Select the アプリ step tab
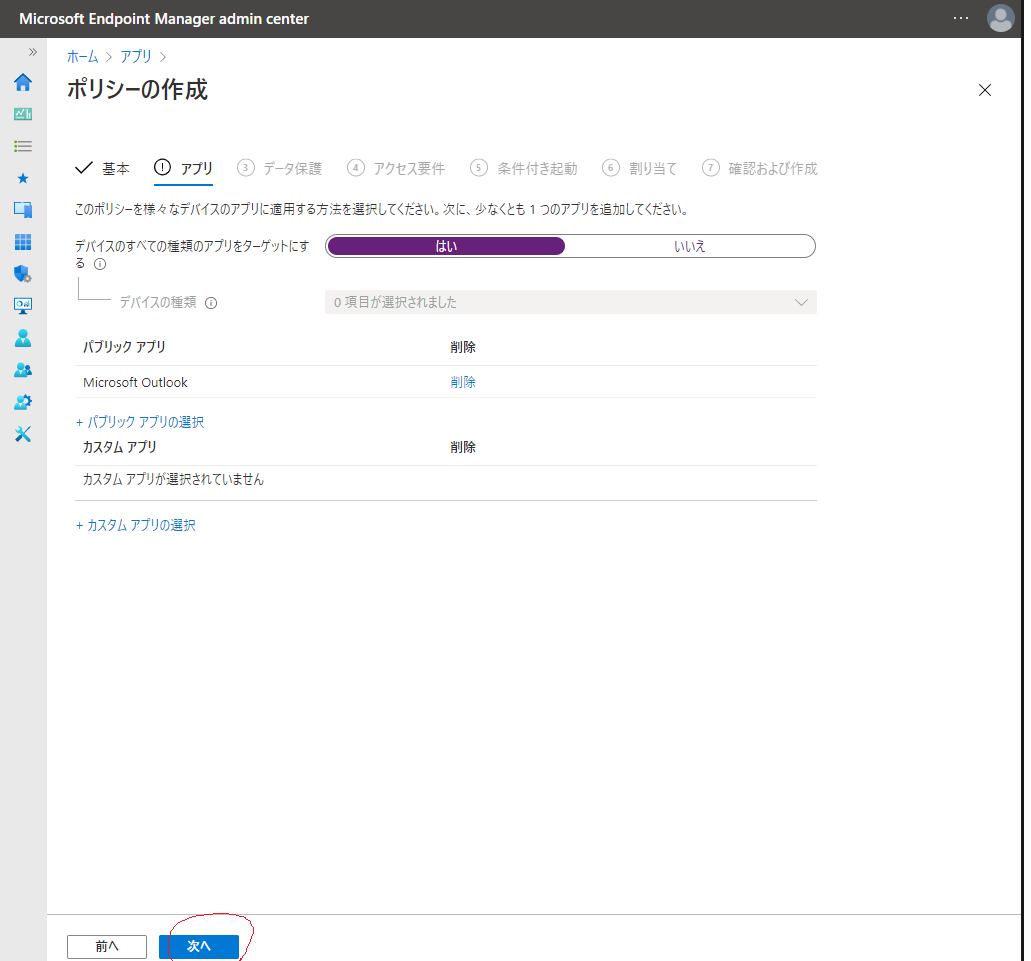This screenshot has height=961, width=1031. tap(183, 169)
